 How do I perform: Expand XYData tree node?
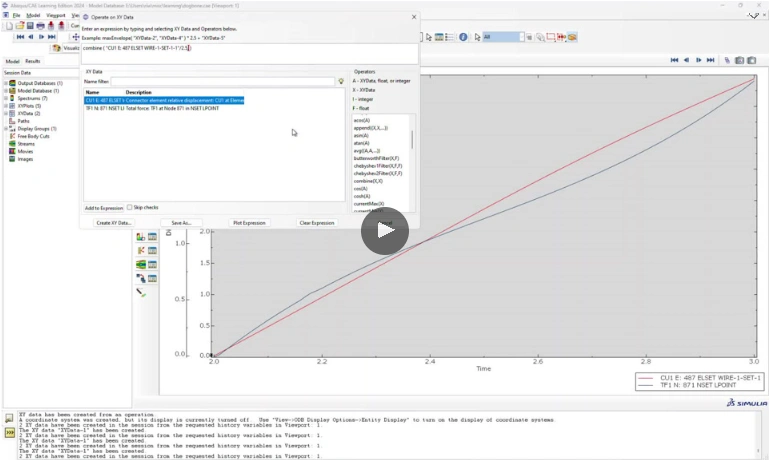point(6,113)
